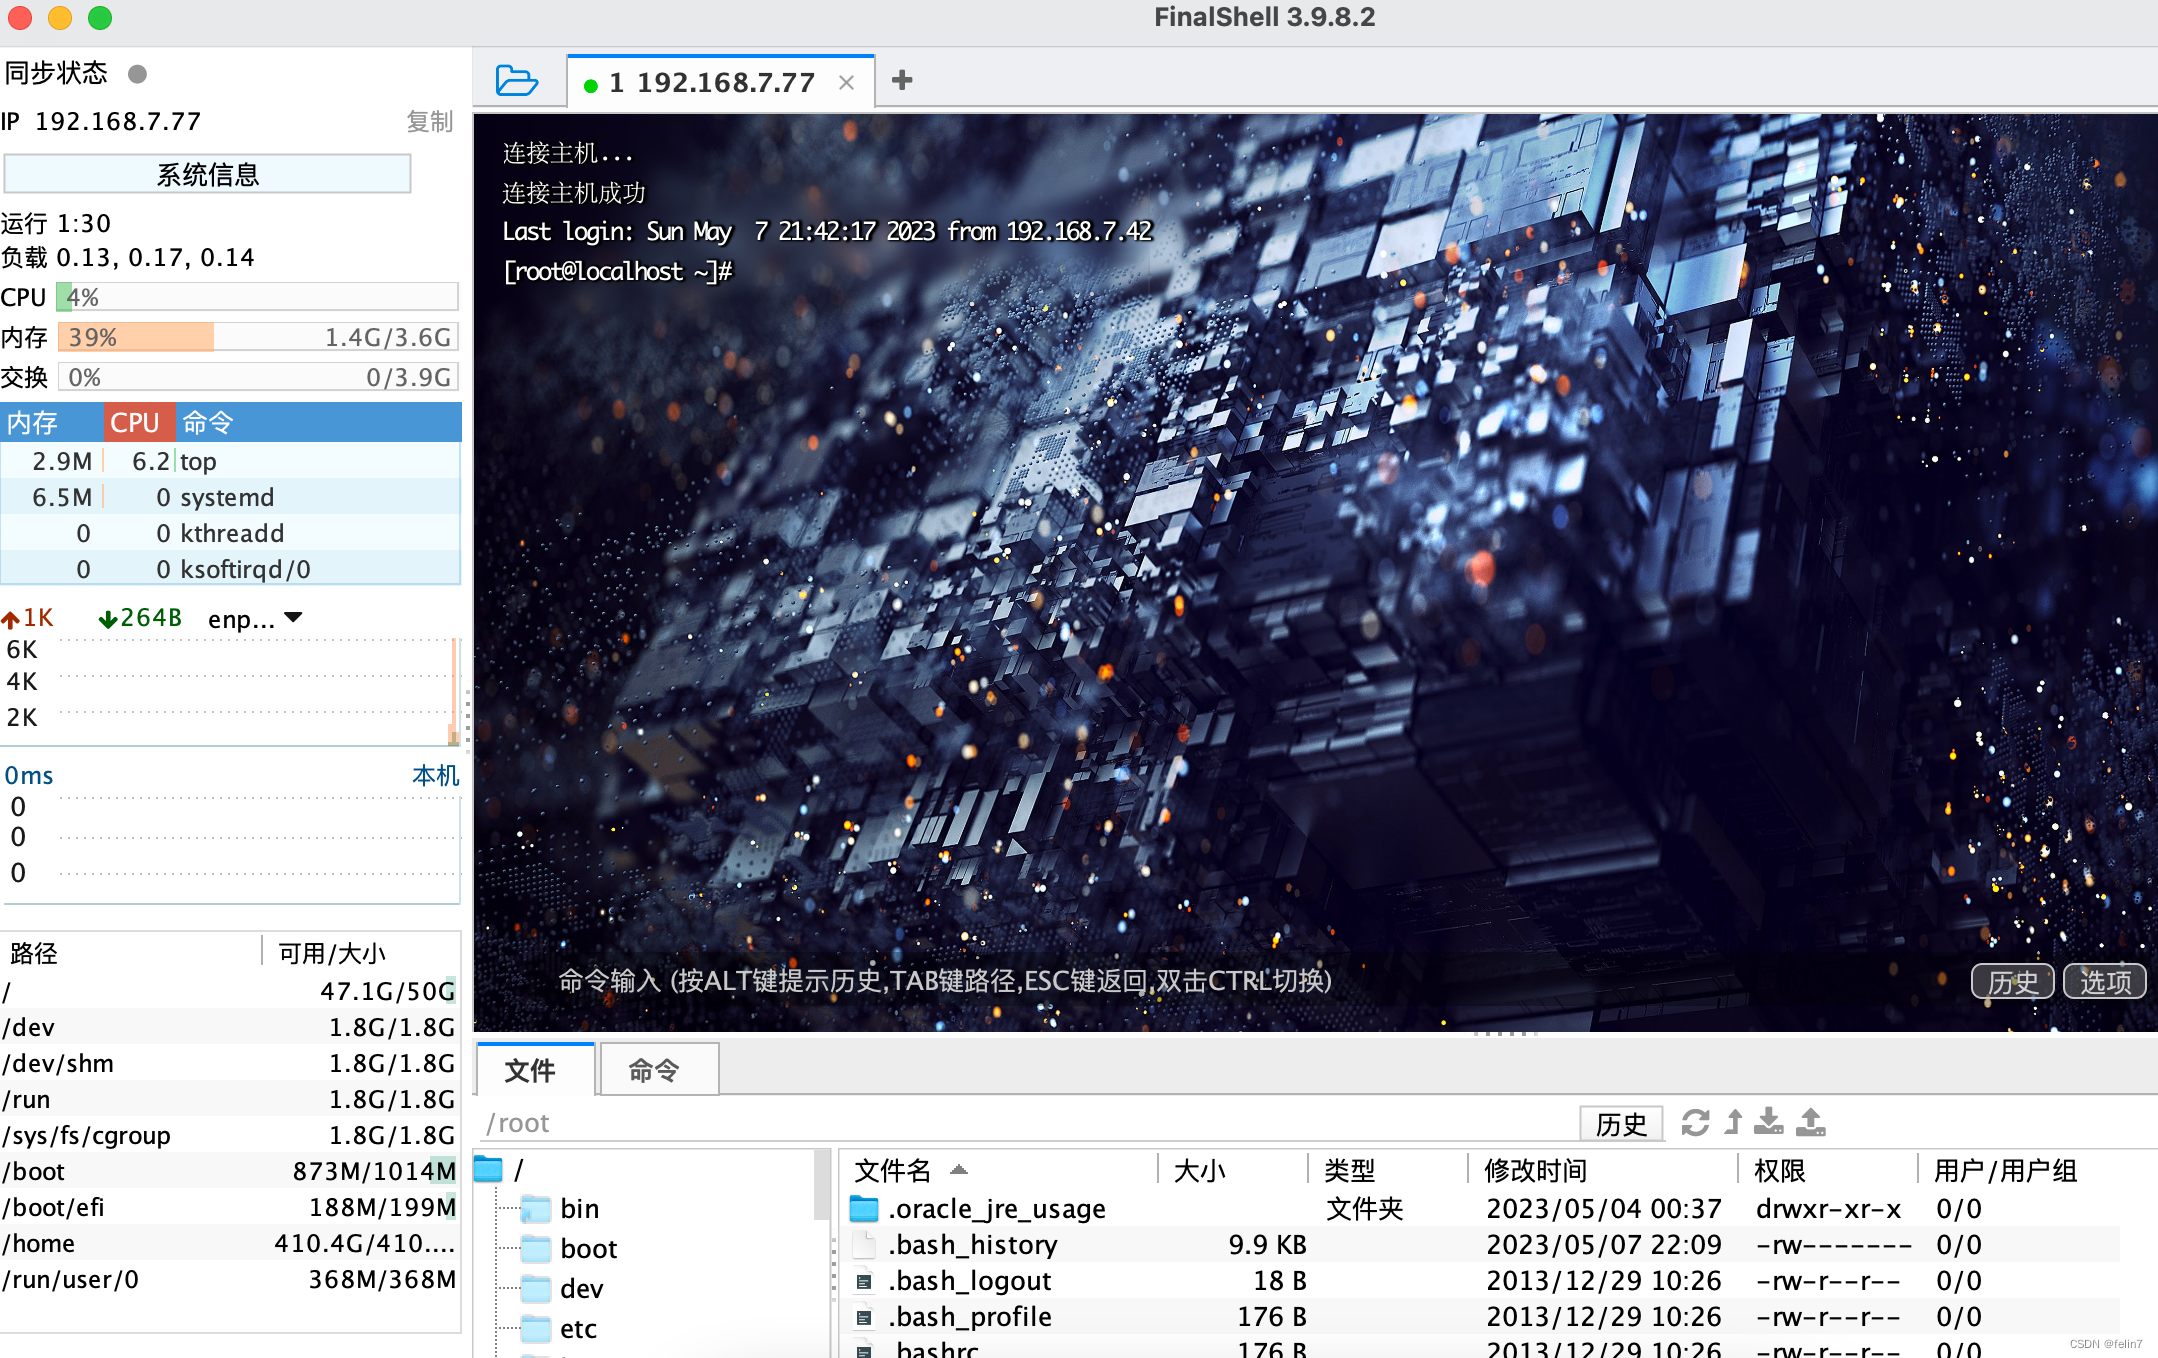Click the 可用/大小 disk table header
This screenshot has width=2158, height=1358.
click(x=360, y=953)
